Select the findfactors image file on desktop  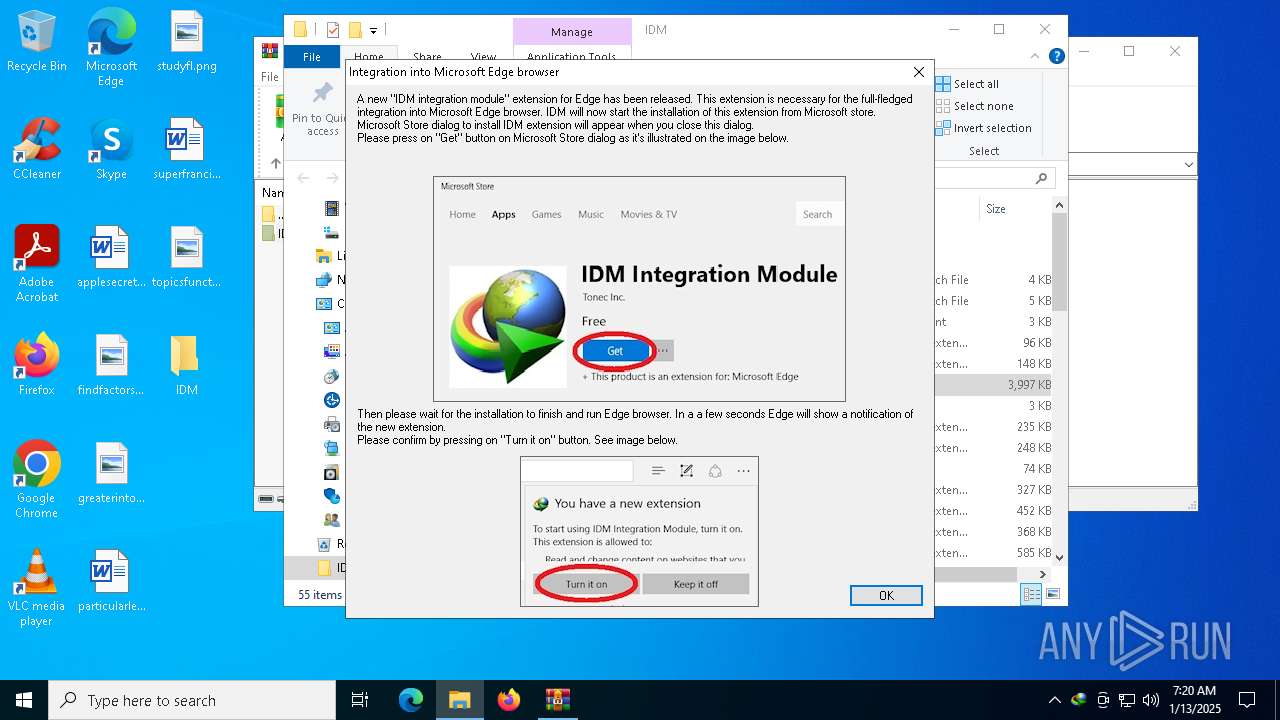(111, 365)
